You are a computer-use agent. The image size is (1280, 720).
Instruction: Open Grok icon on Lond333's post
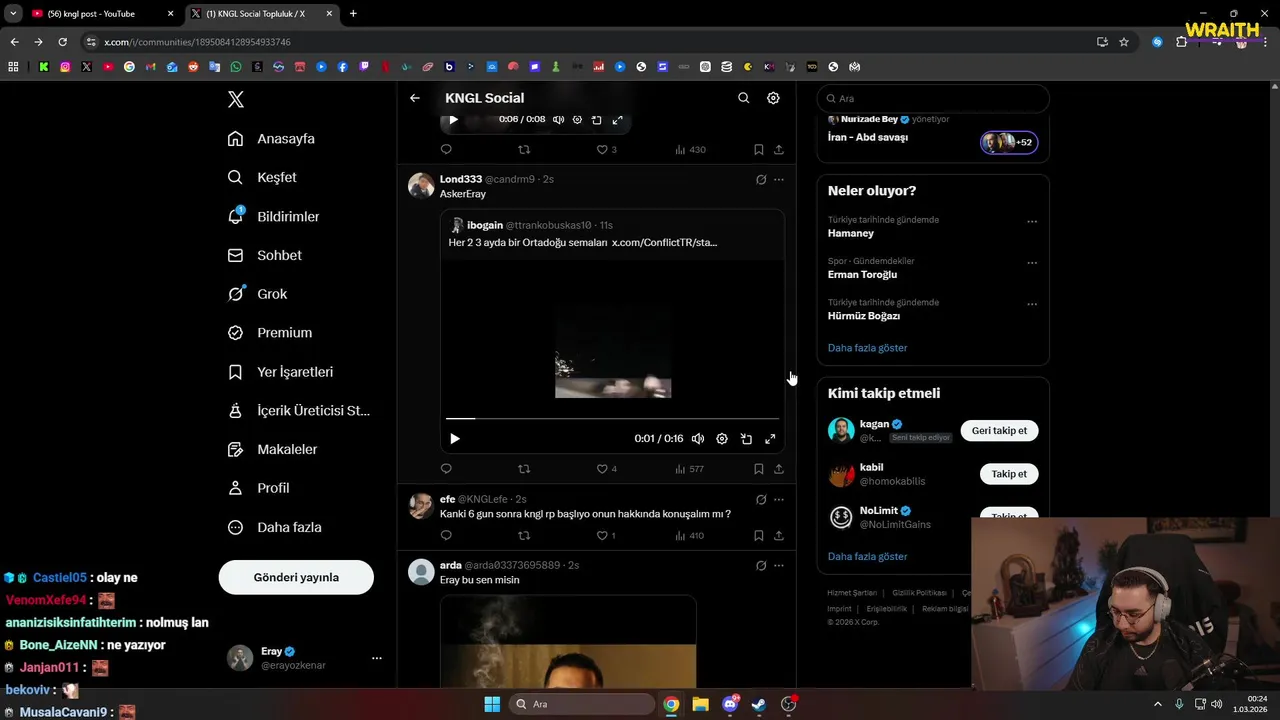click(x=761, y=179)
